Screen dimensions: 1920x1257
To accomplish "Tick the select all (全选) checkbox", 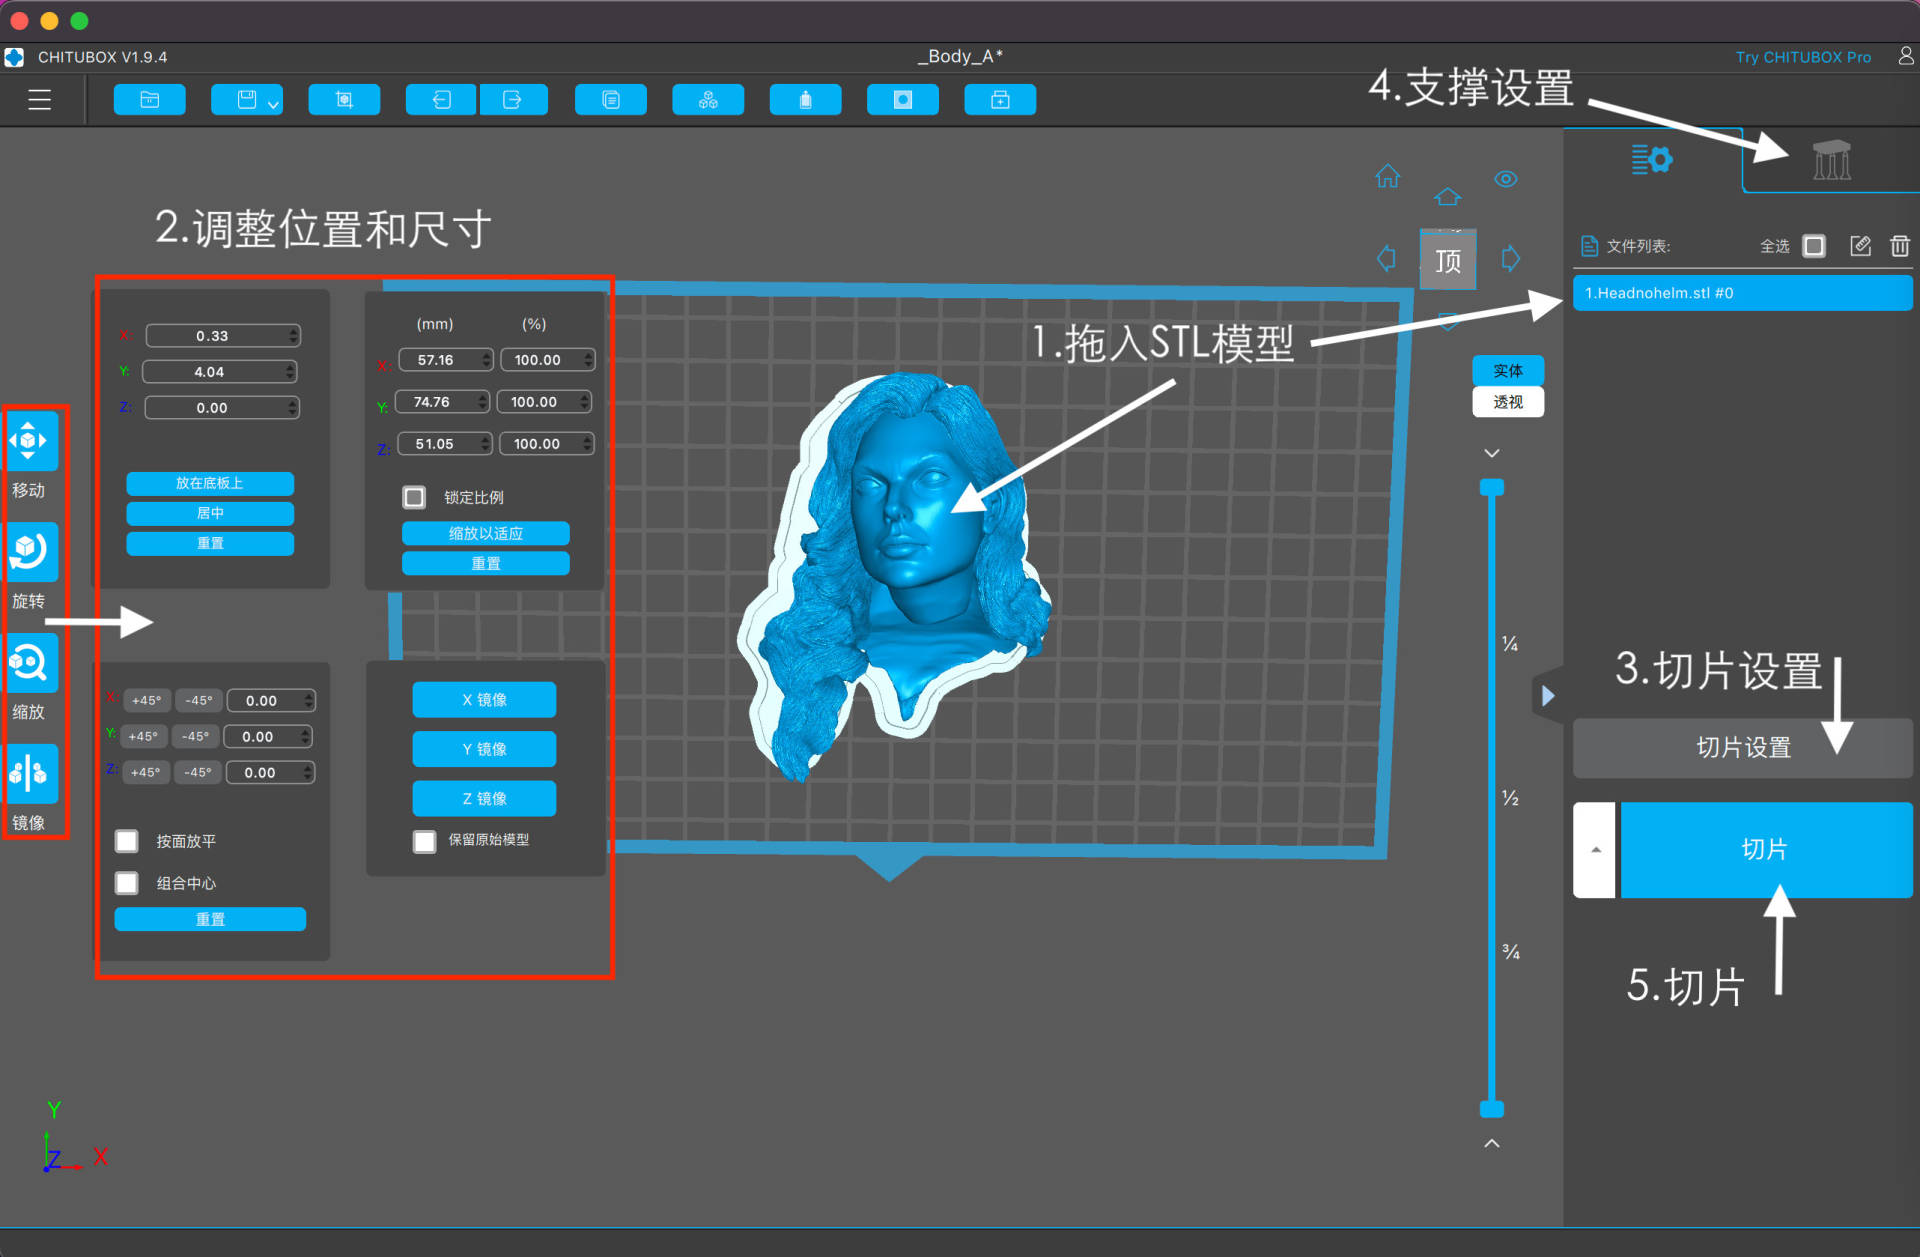I will click(x=1814, y=246).
